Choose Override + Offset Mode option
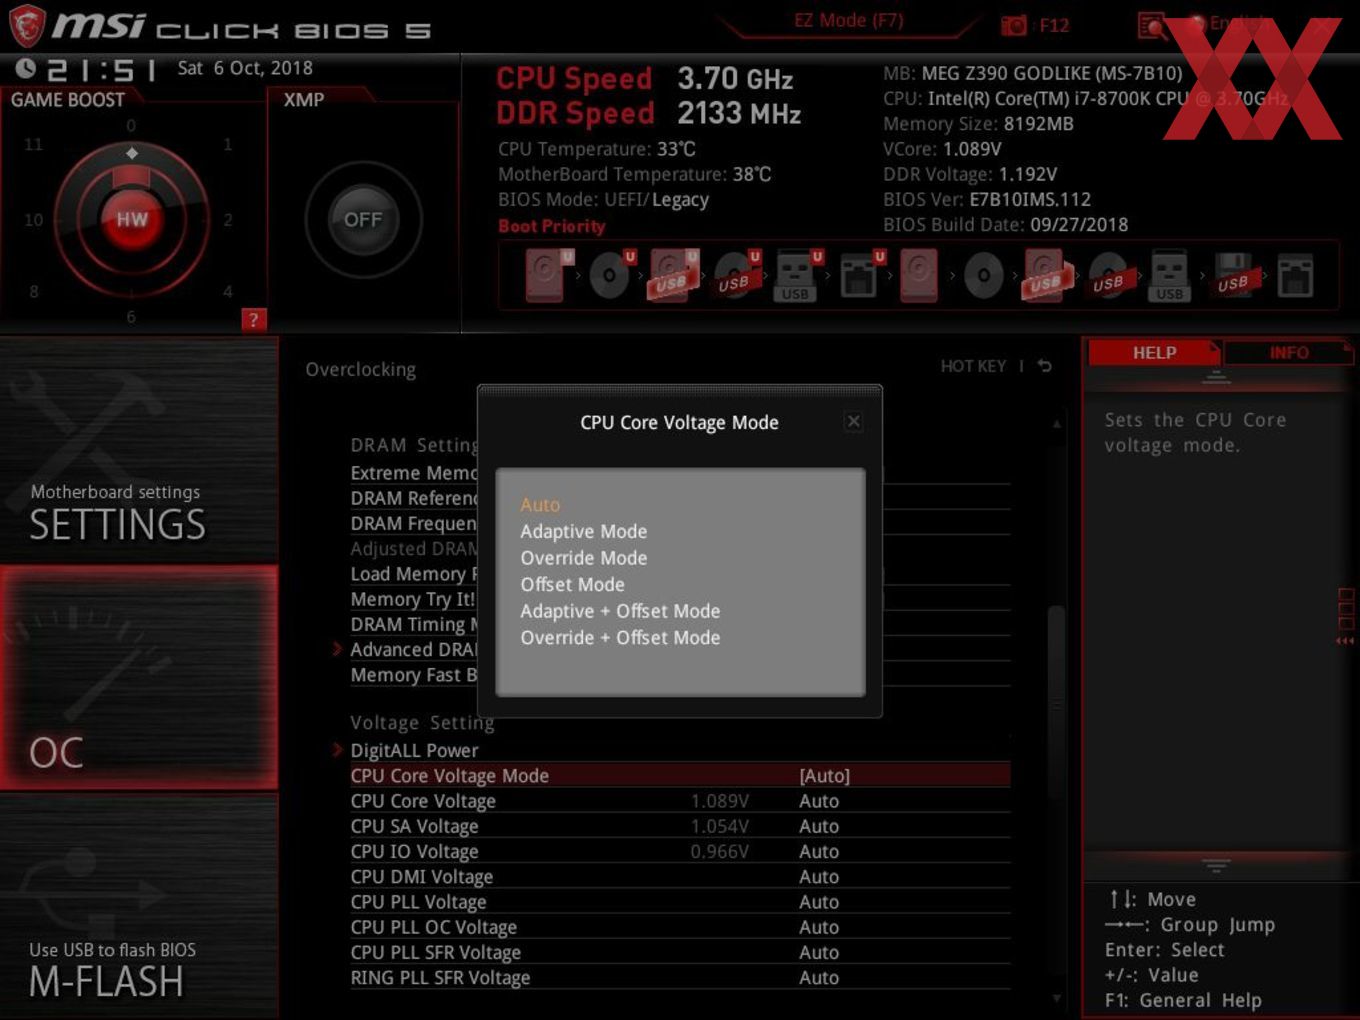Image resolution: width=1360 pixels, height=1020 pixels. 620,638
